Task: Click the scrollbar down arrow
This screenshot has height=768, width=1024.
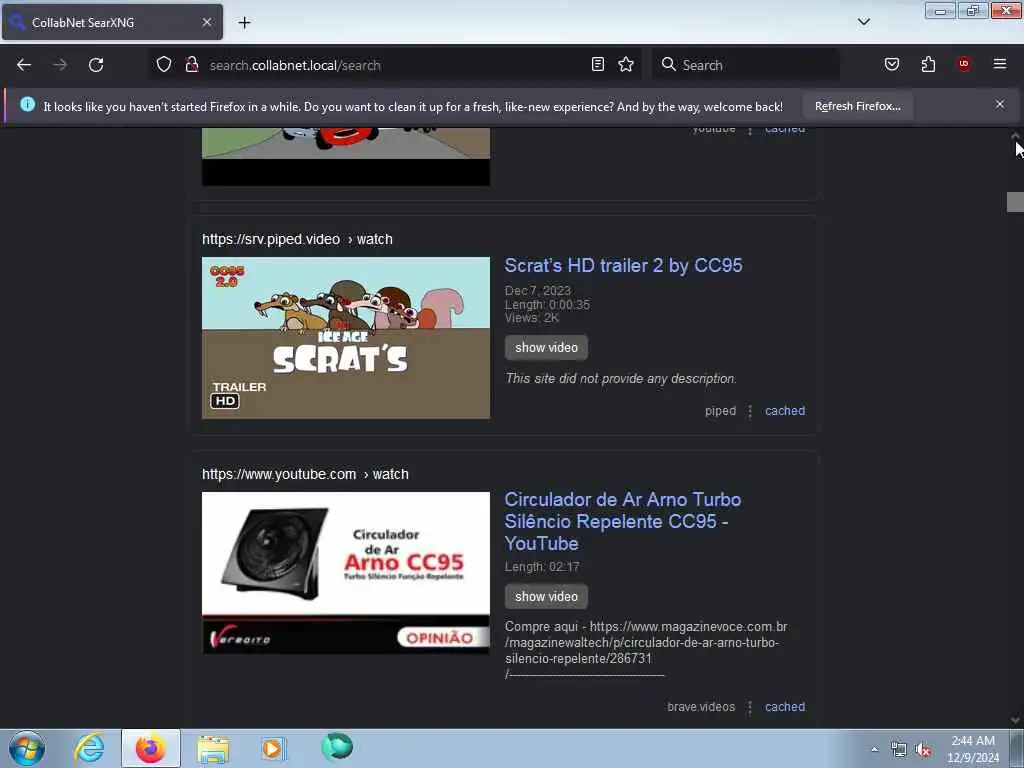Action: (x=1015, y=720)
